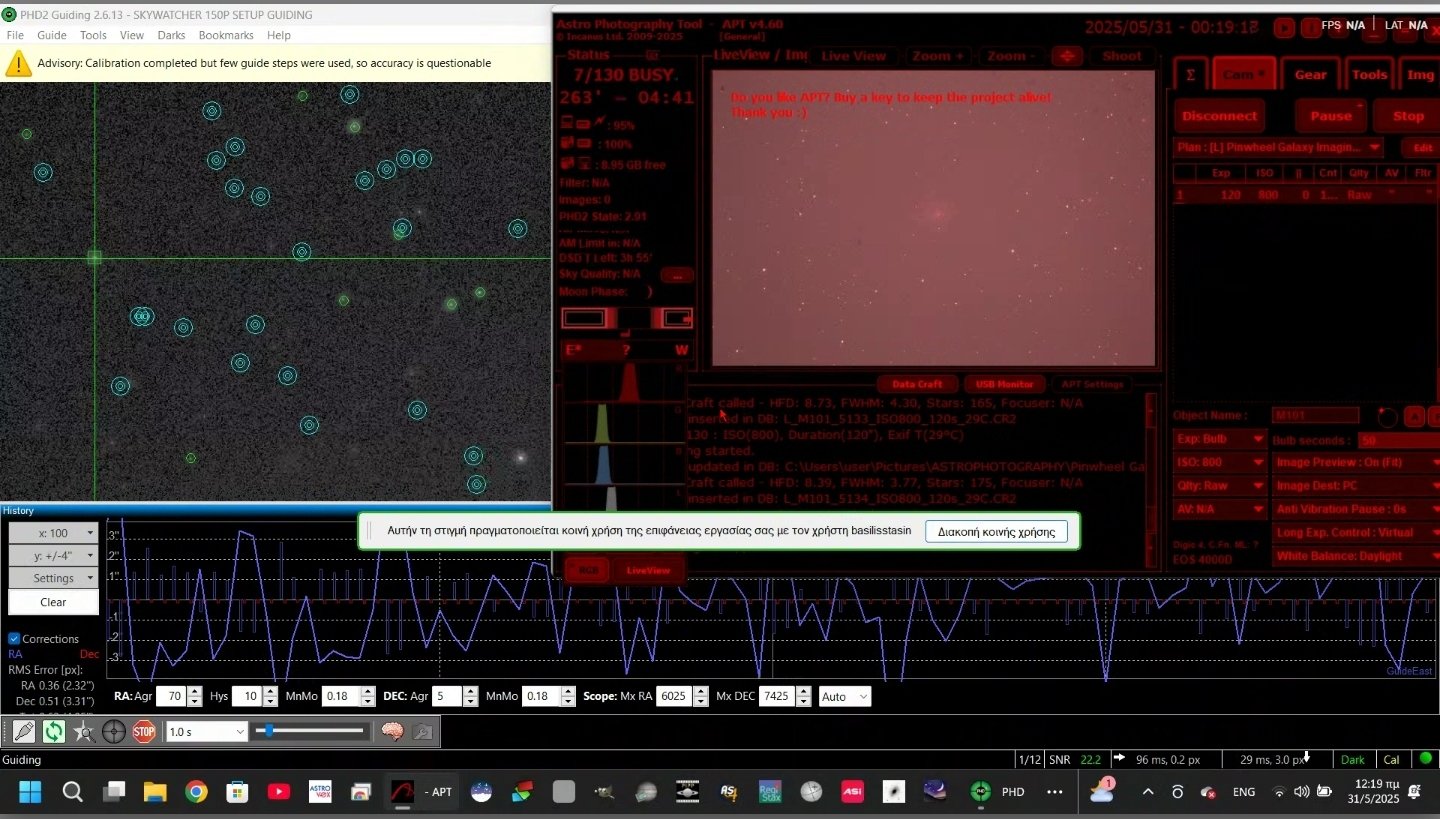Click the PHD2 begin guiding crosshair icon

tap(114, 732)
